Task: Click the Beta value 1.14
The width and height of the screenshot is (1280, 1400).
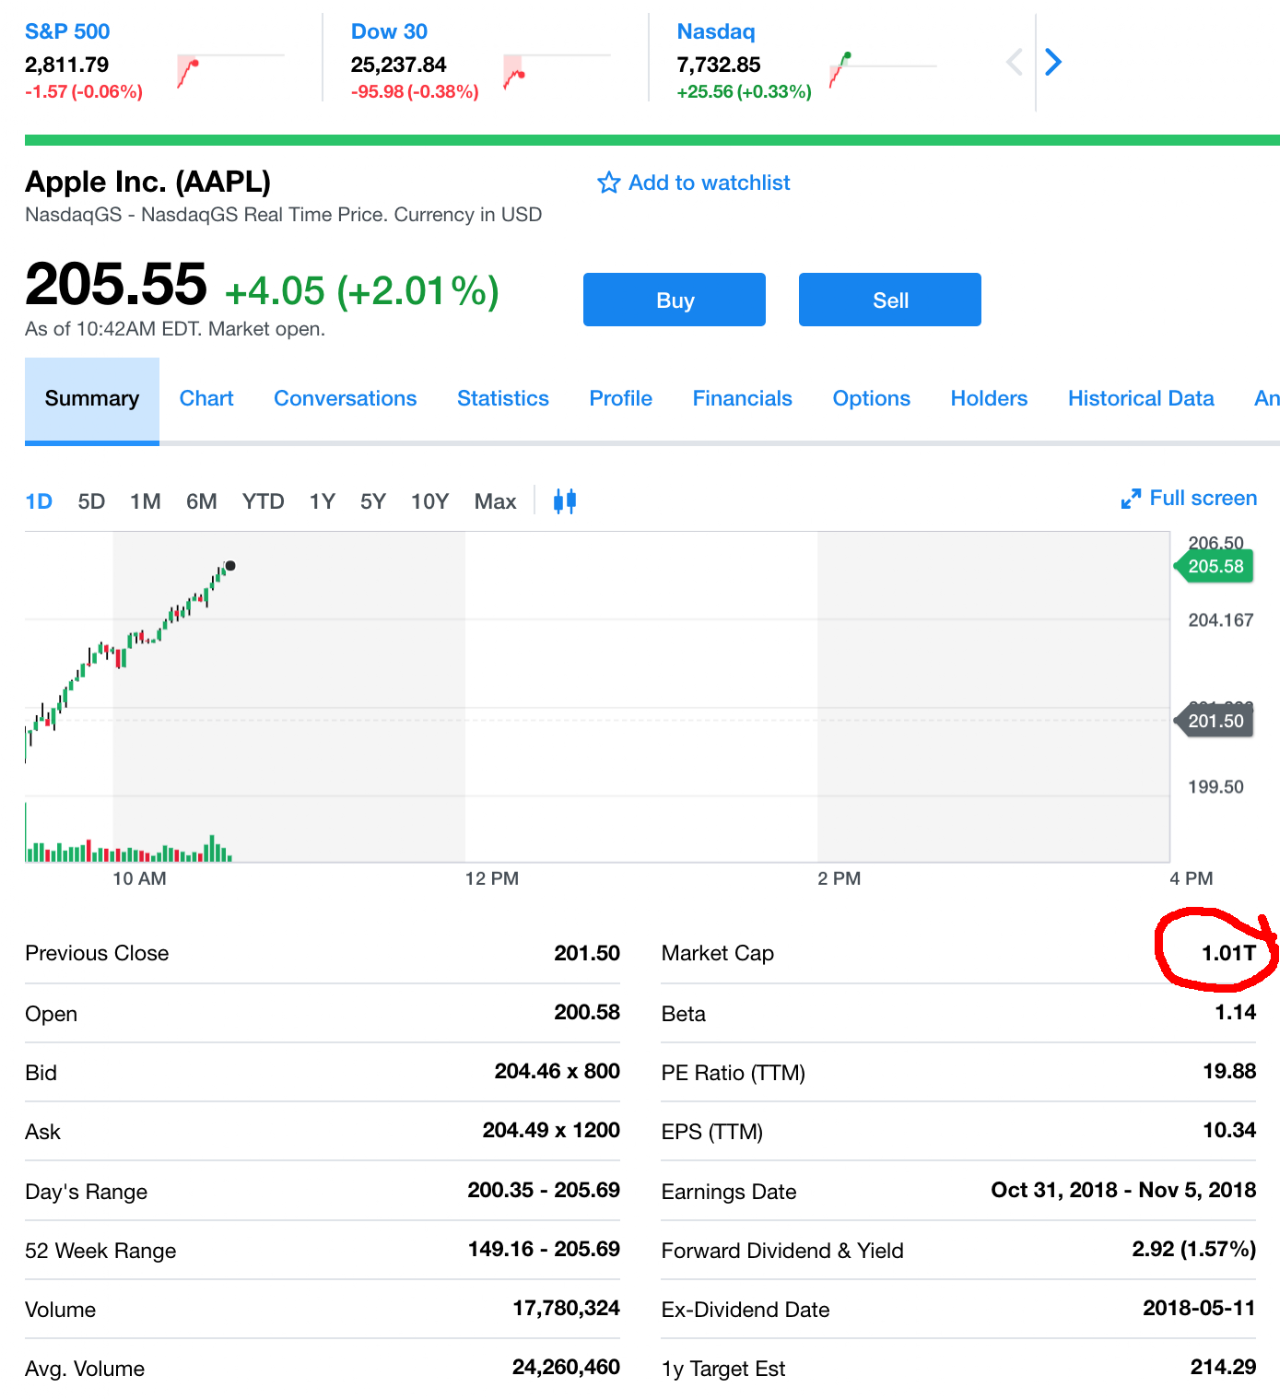Action: (1235, 1012)
